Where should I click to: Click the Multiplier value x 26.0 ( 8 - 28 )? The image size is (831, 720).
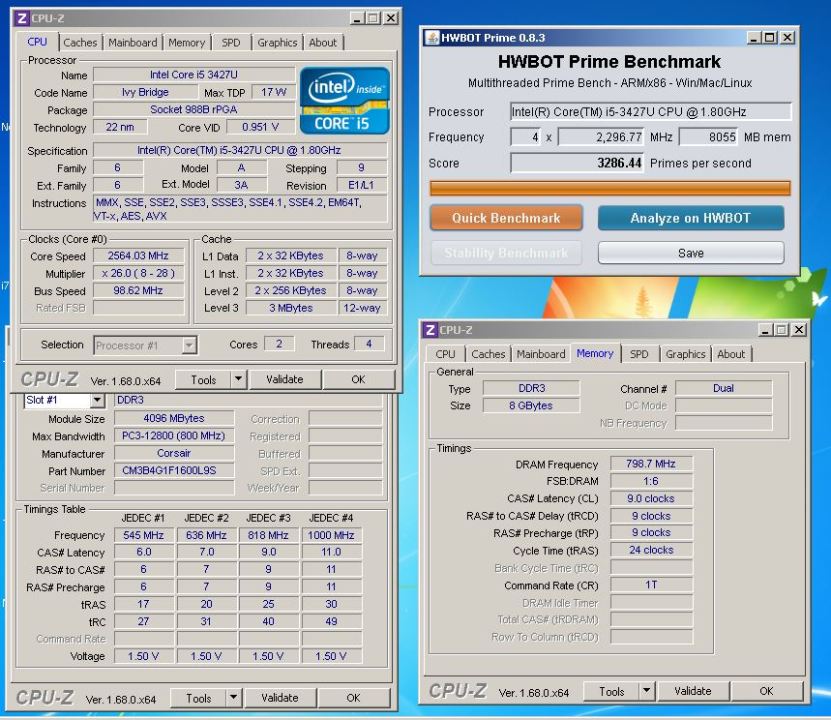[138, 273]
